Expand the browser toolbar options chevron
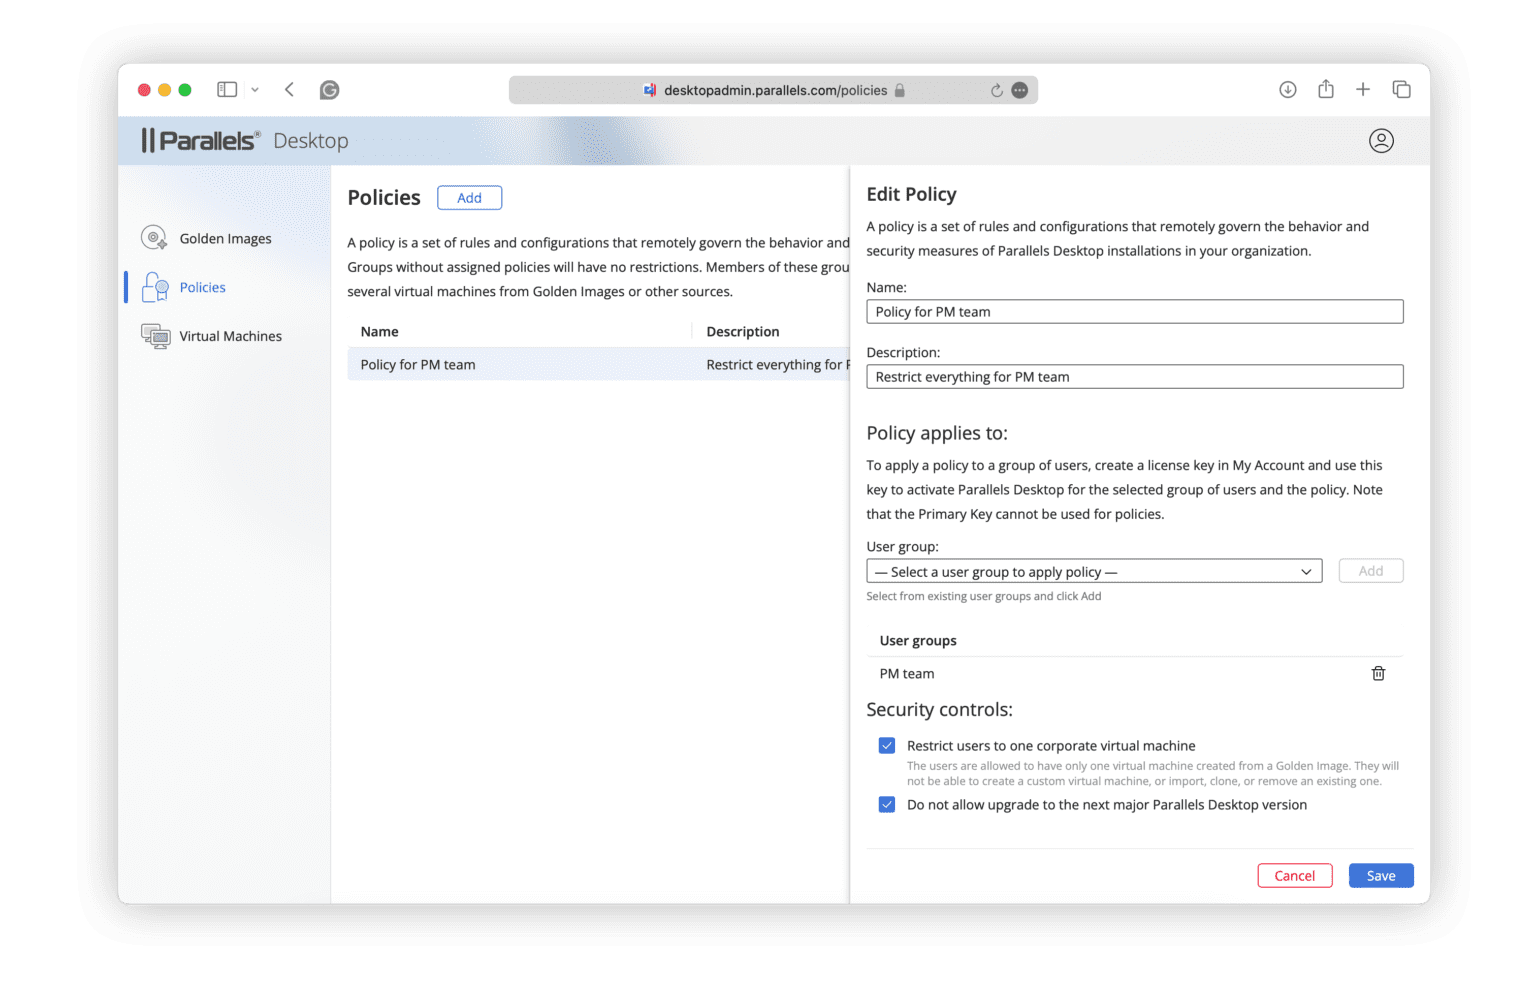 pyautogui.click(x=255, y=89)
